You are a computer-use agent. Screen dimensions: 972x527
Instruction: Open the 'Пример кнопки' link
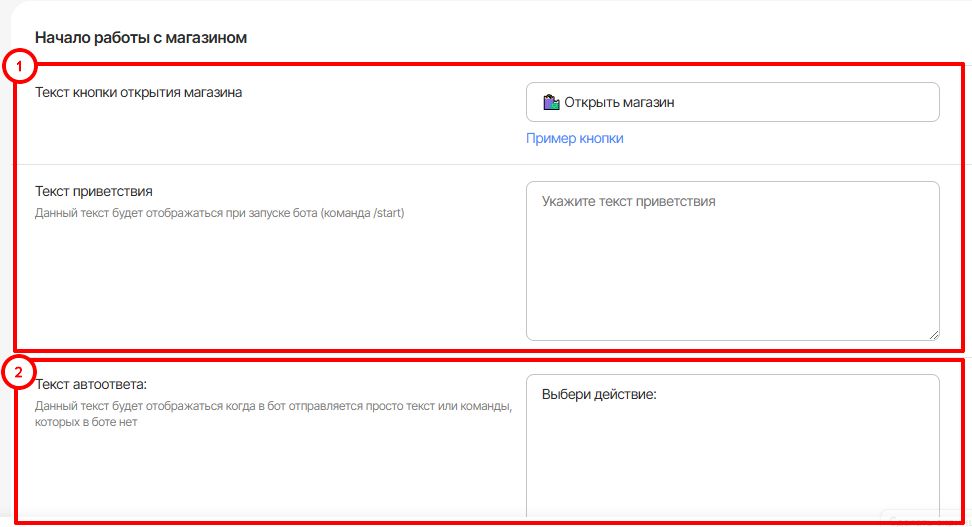[x=575, y=139]
